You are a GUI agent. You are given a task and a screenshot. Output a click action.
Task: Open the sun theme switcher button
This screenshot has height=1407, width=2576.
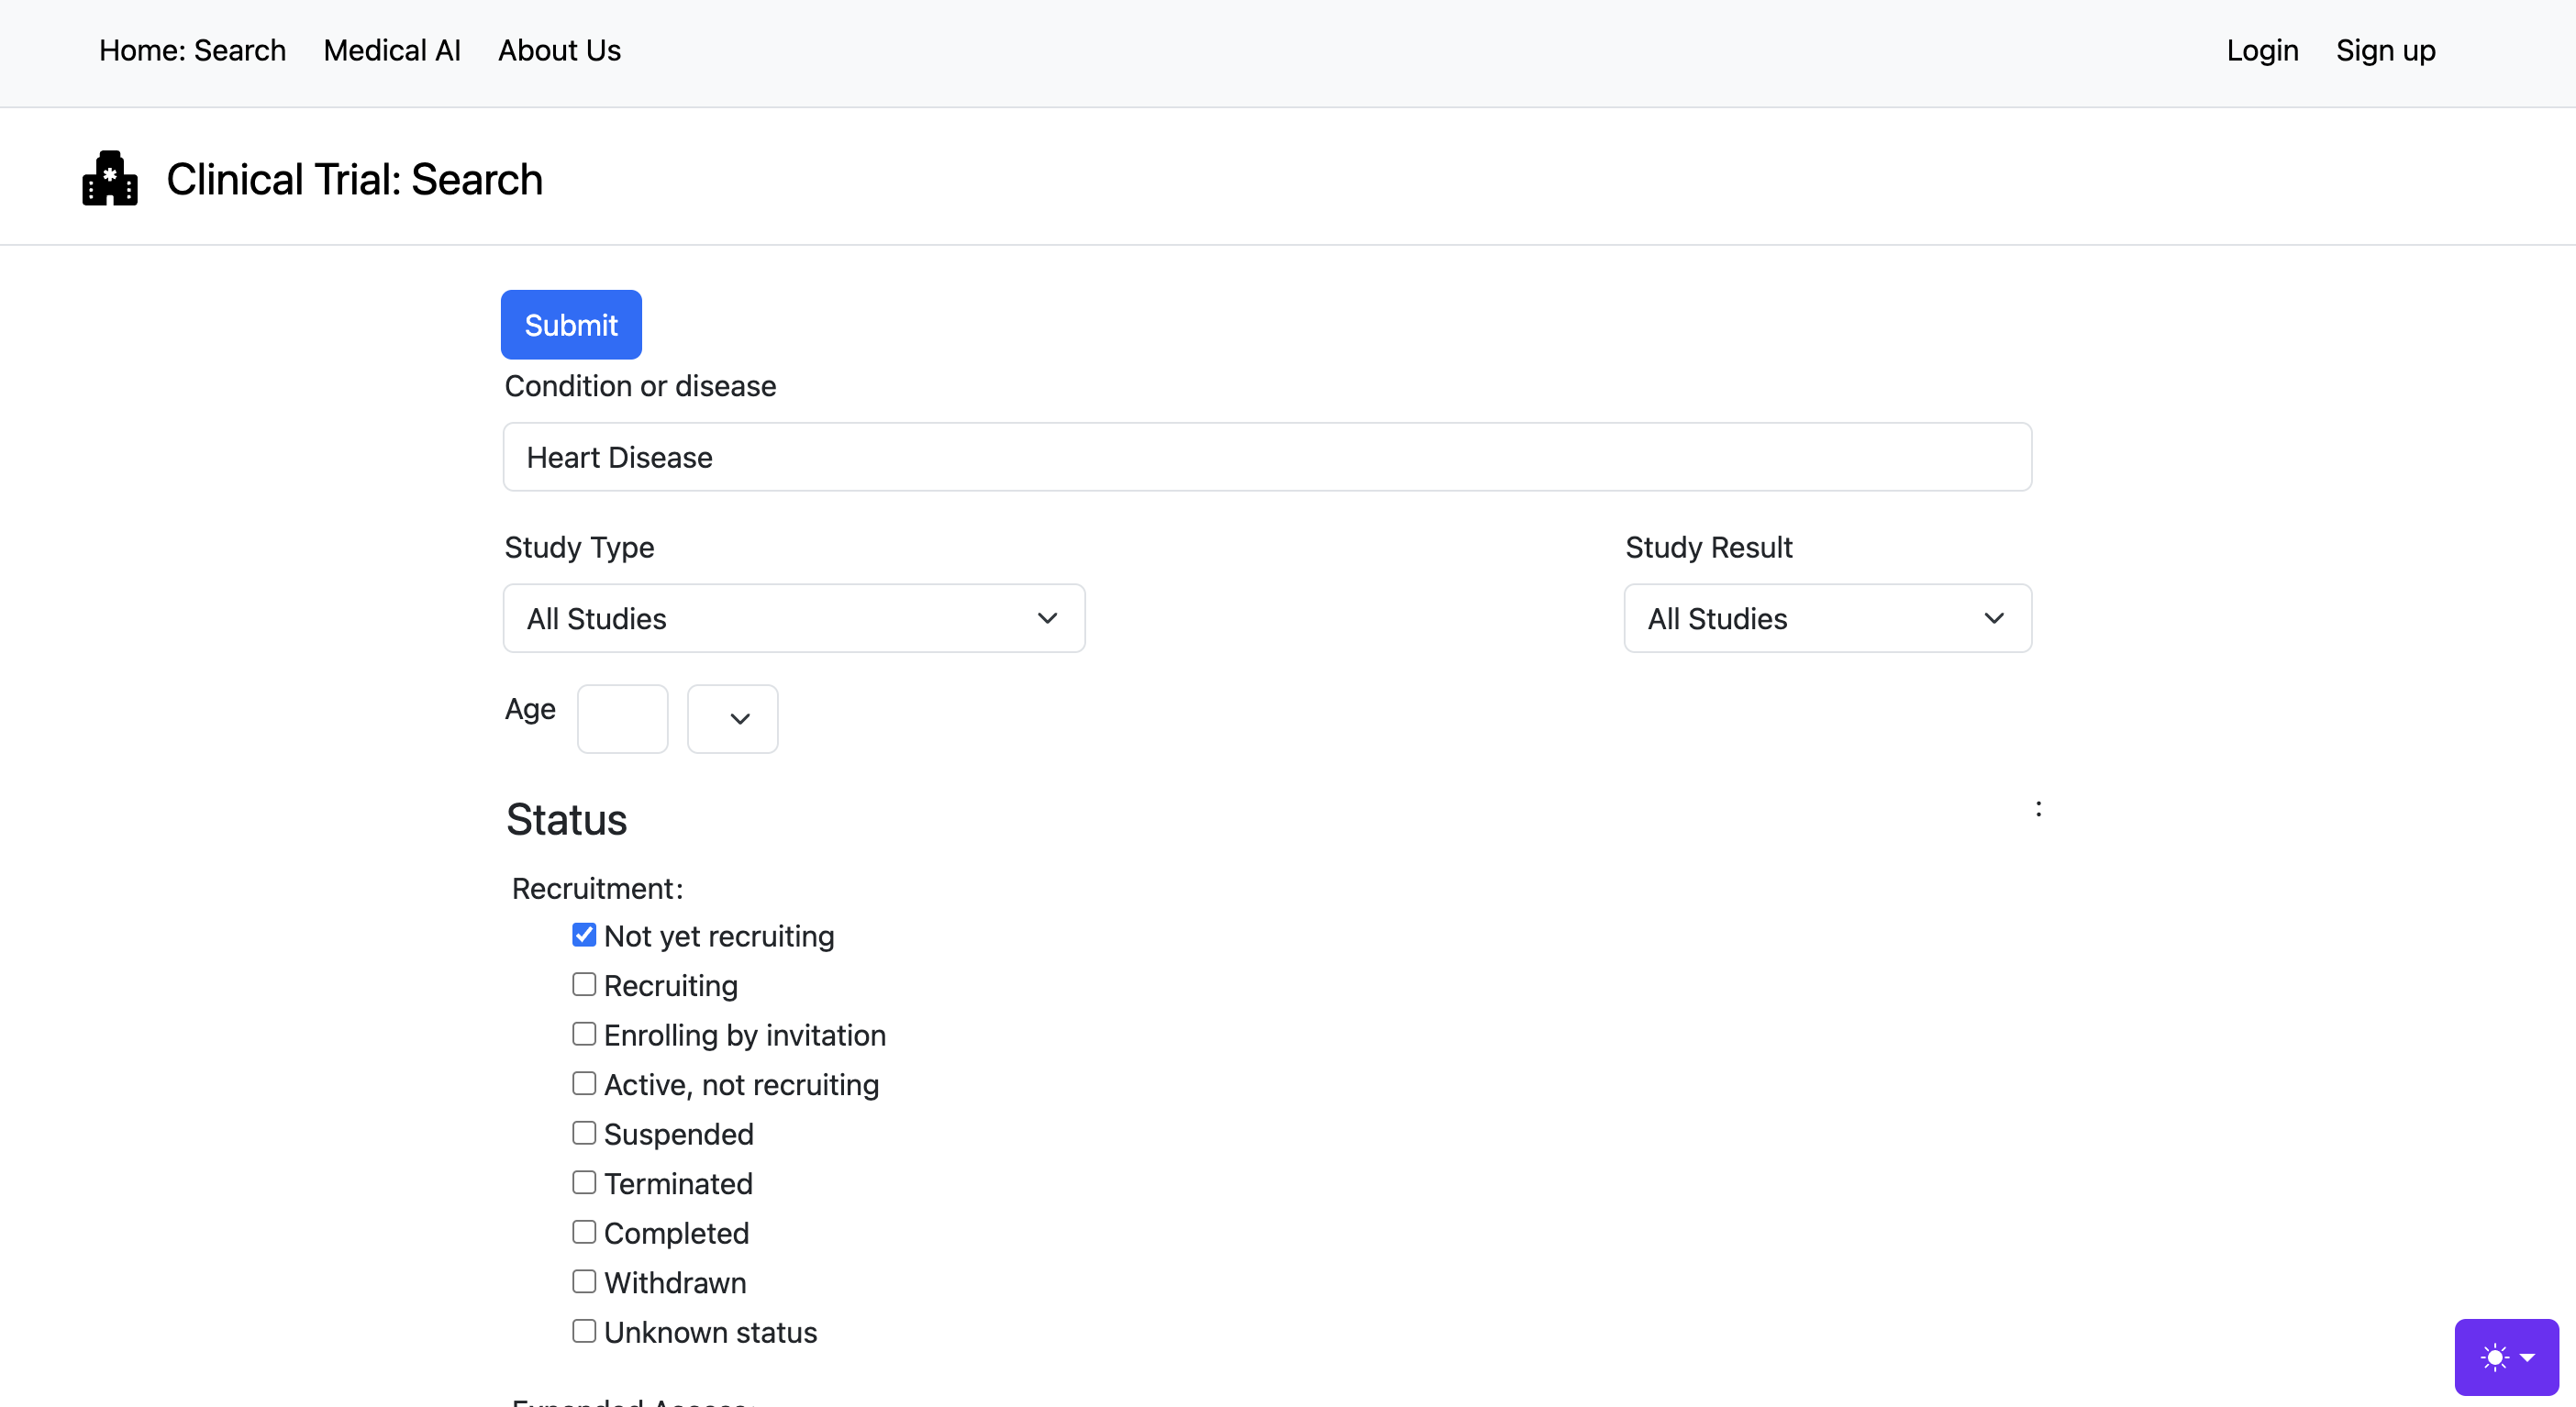click(x=2505, y=1356)
